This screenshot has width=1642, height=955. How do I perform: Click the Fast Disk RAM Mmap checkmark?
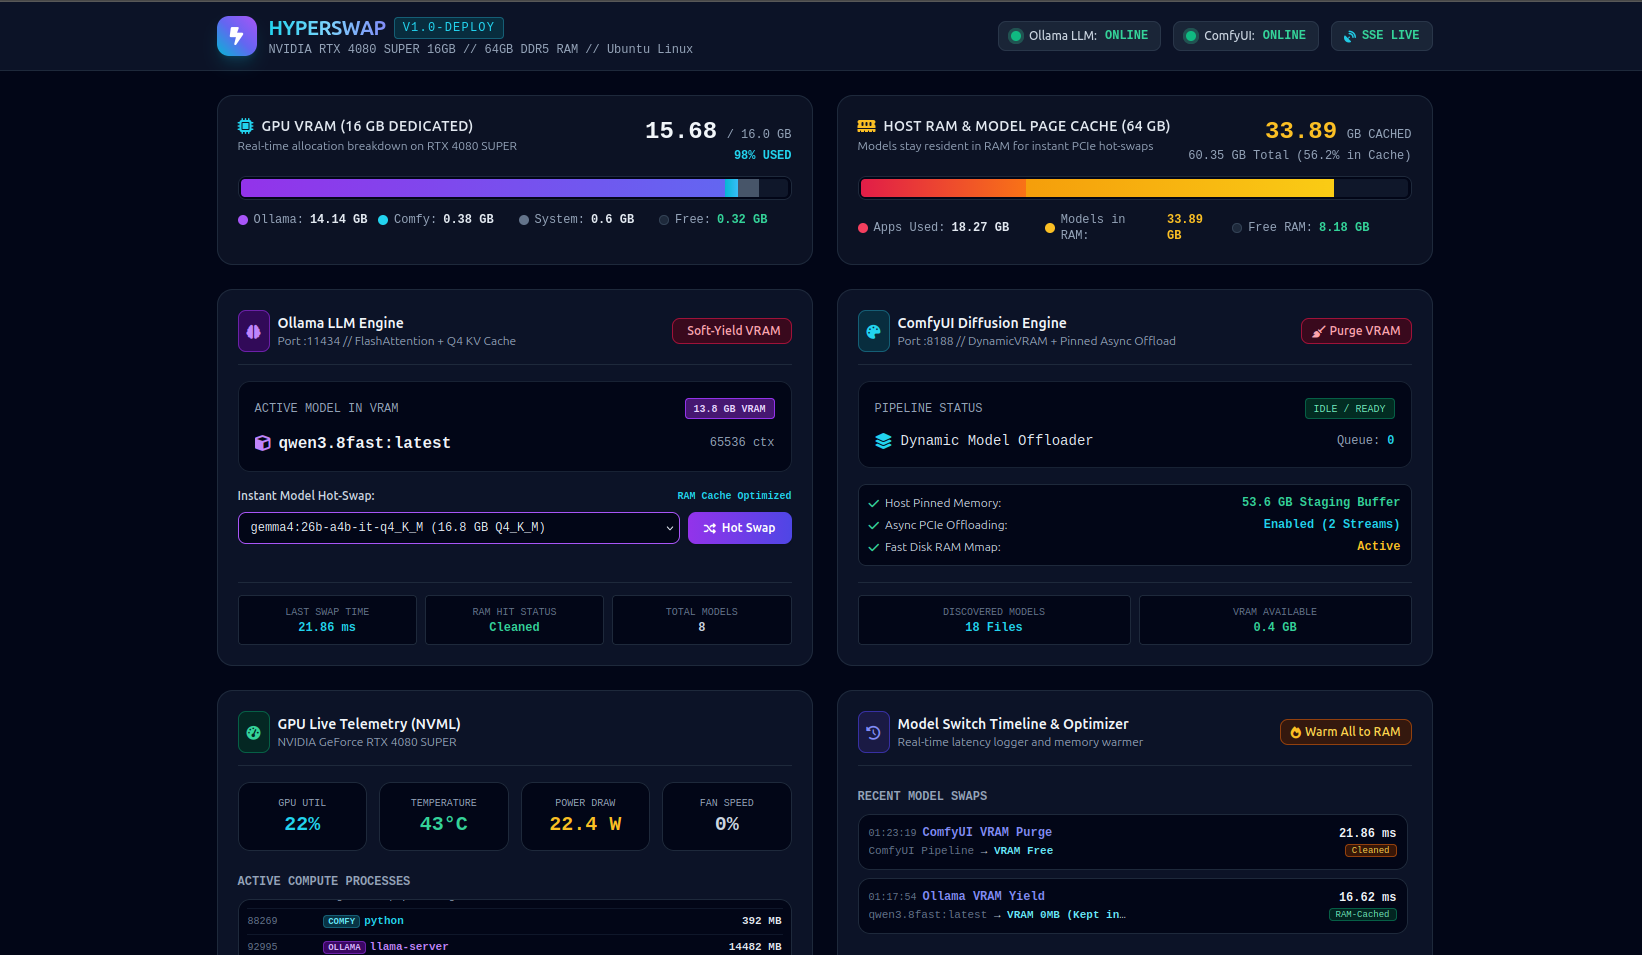coord(874,547)
